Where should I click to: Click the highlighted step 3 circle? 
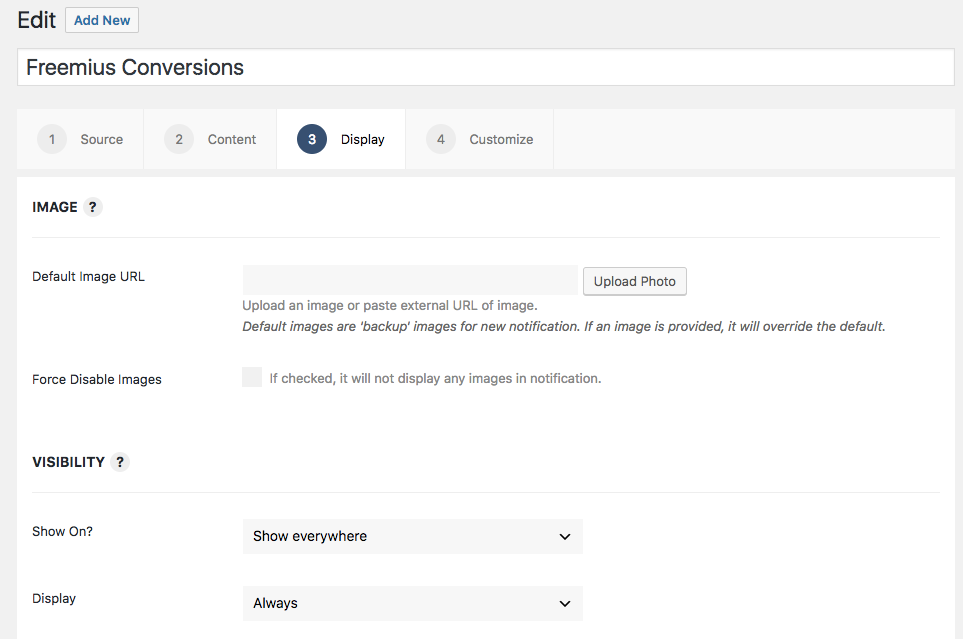pyautogui.click(x=312, y=139)
